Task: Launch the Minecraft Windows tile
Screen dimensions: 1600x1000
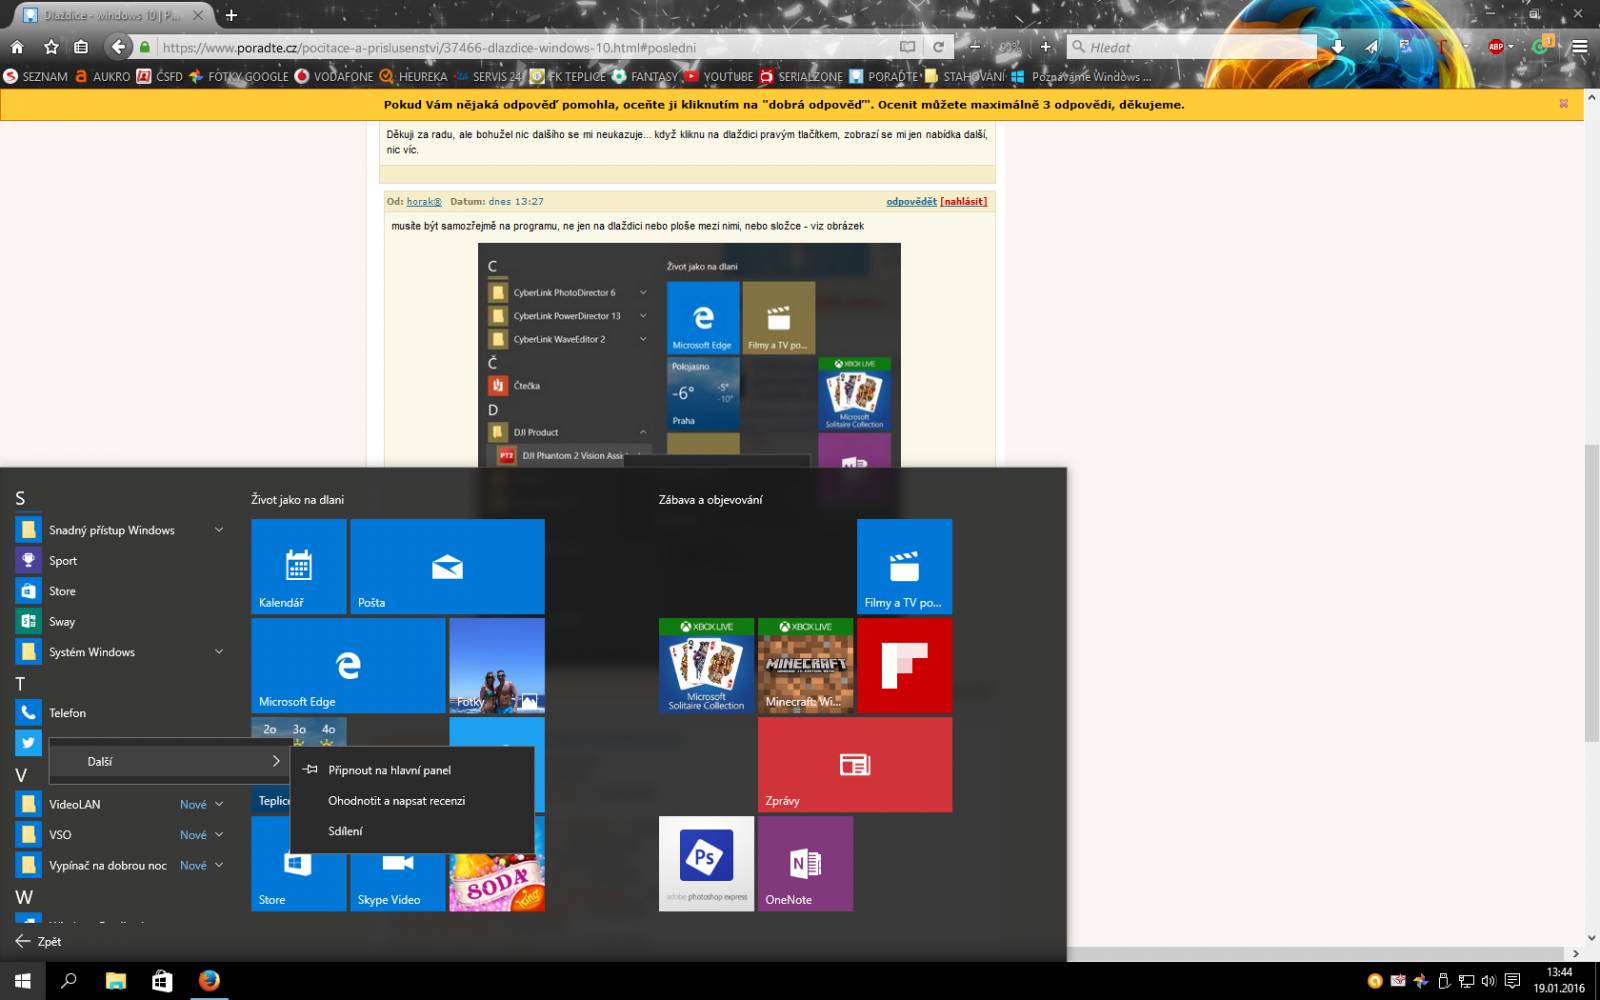Action: [x=805, y=665]
